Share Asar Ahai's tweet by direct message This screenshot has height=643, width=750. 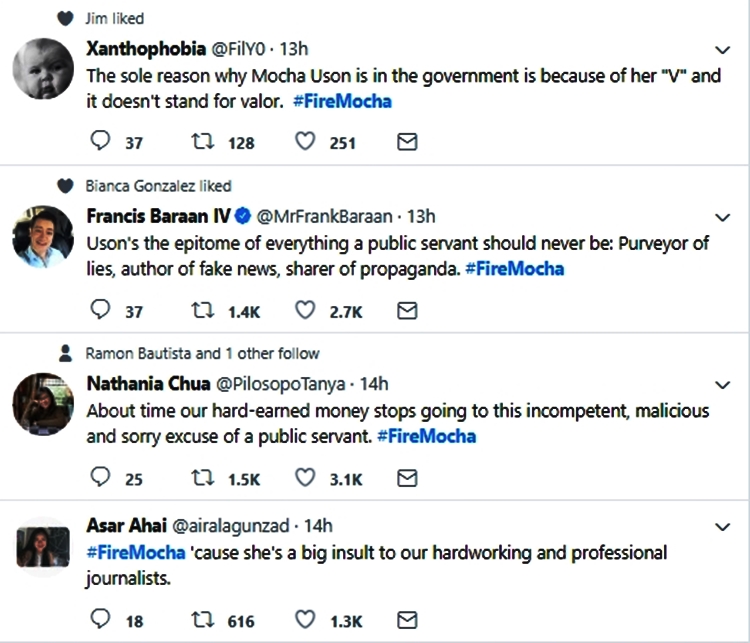pyautogui.click(x=407, y=620)
